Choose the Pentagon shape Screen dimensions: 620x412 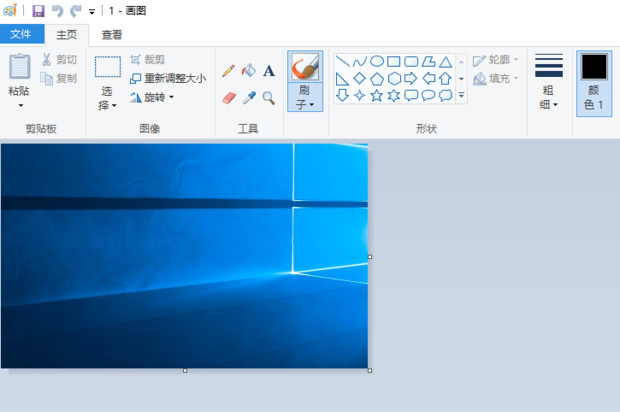click(x=377, y=79)
